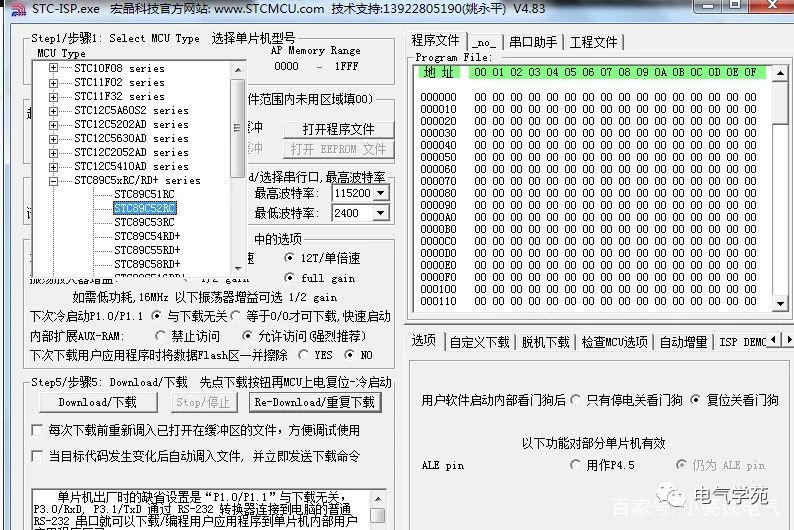Open the 脱机下载 tab

coord(546,343)
